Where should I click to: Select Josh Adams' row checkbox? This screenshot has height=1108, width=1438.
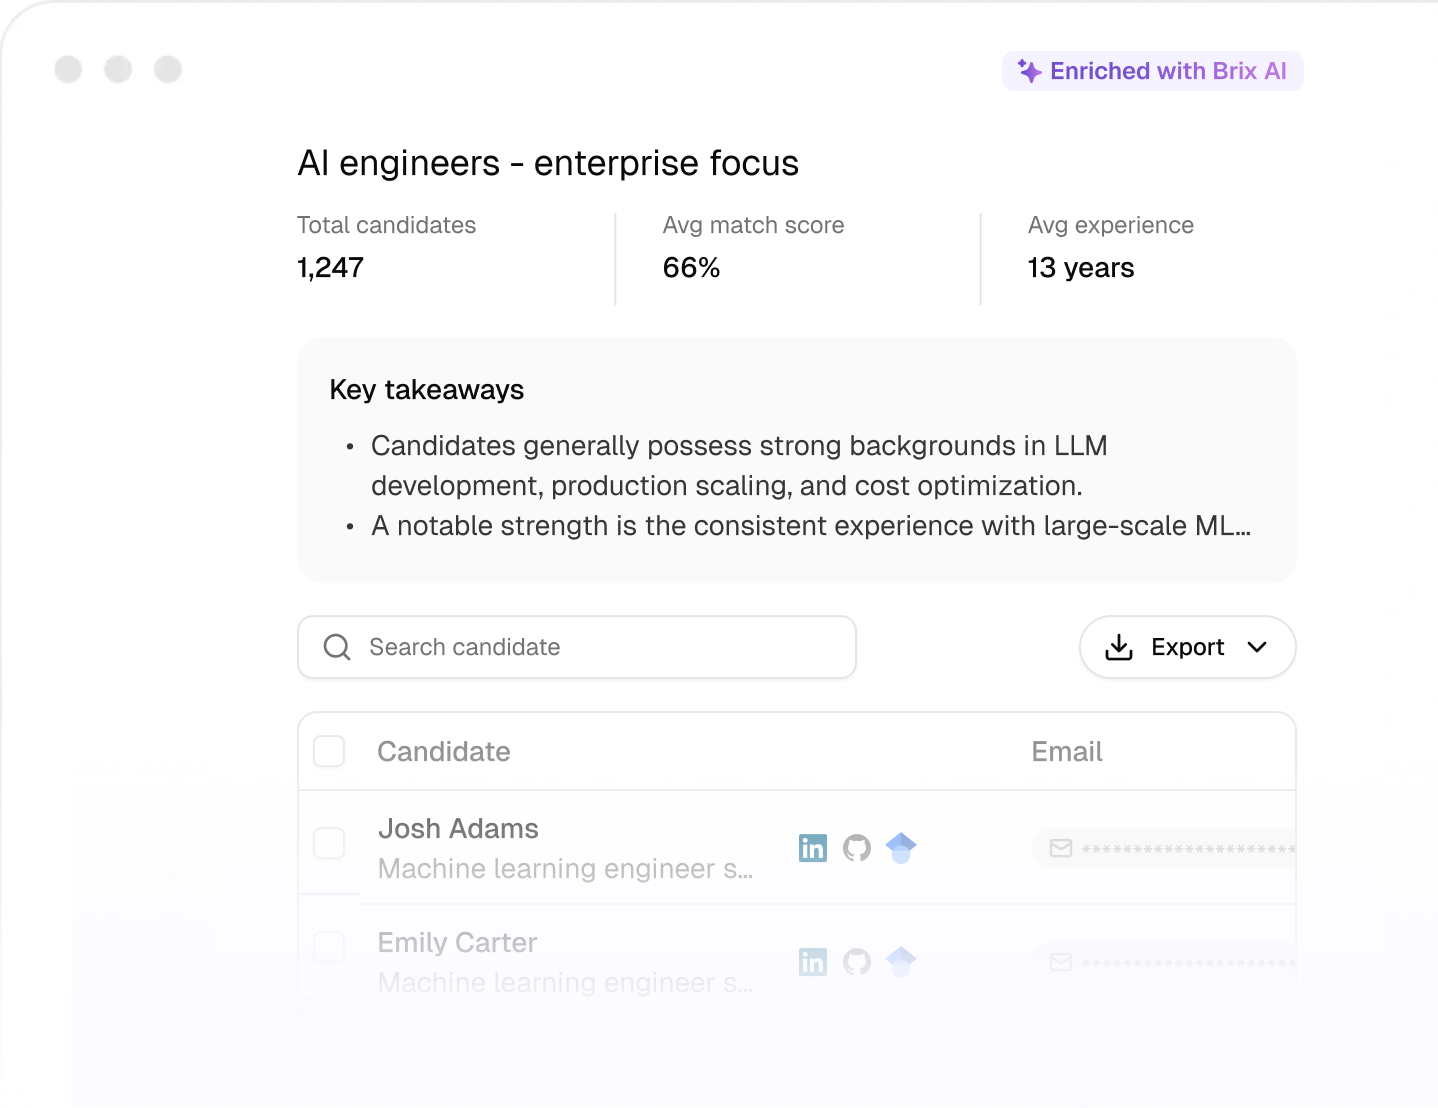[329, 843]
